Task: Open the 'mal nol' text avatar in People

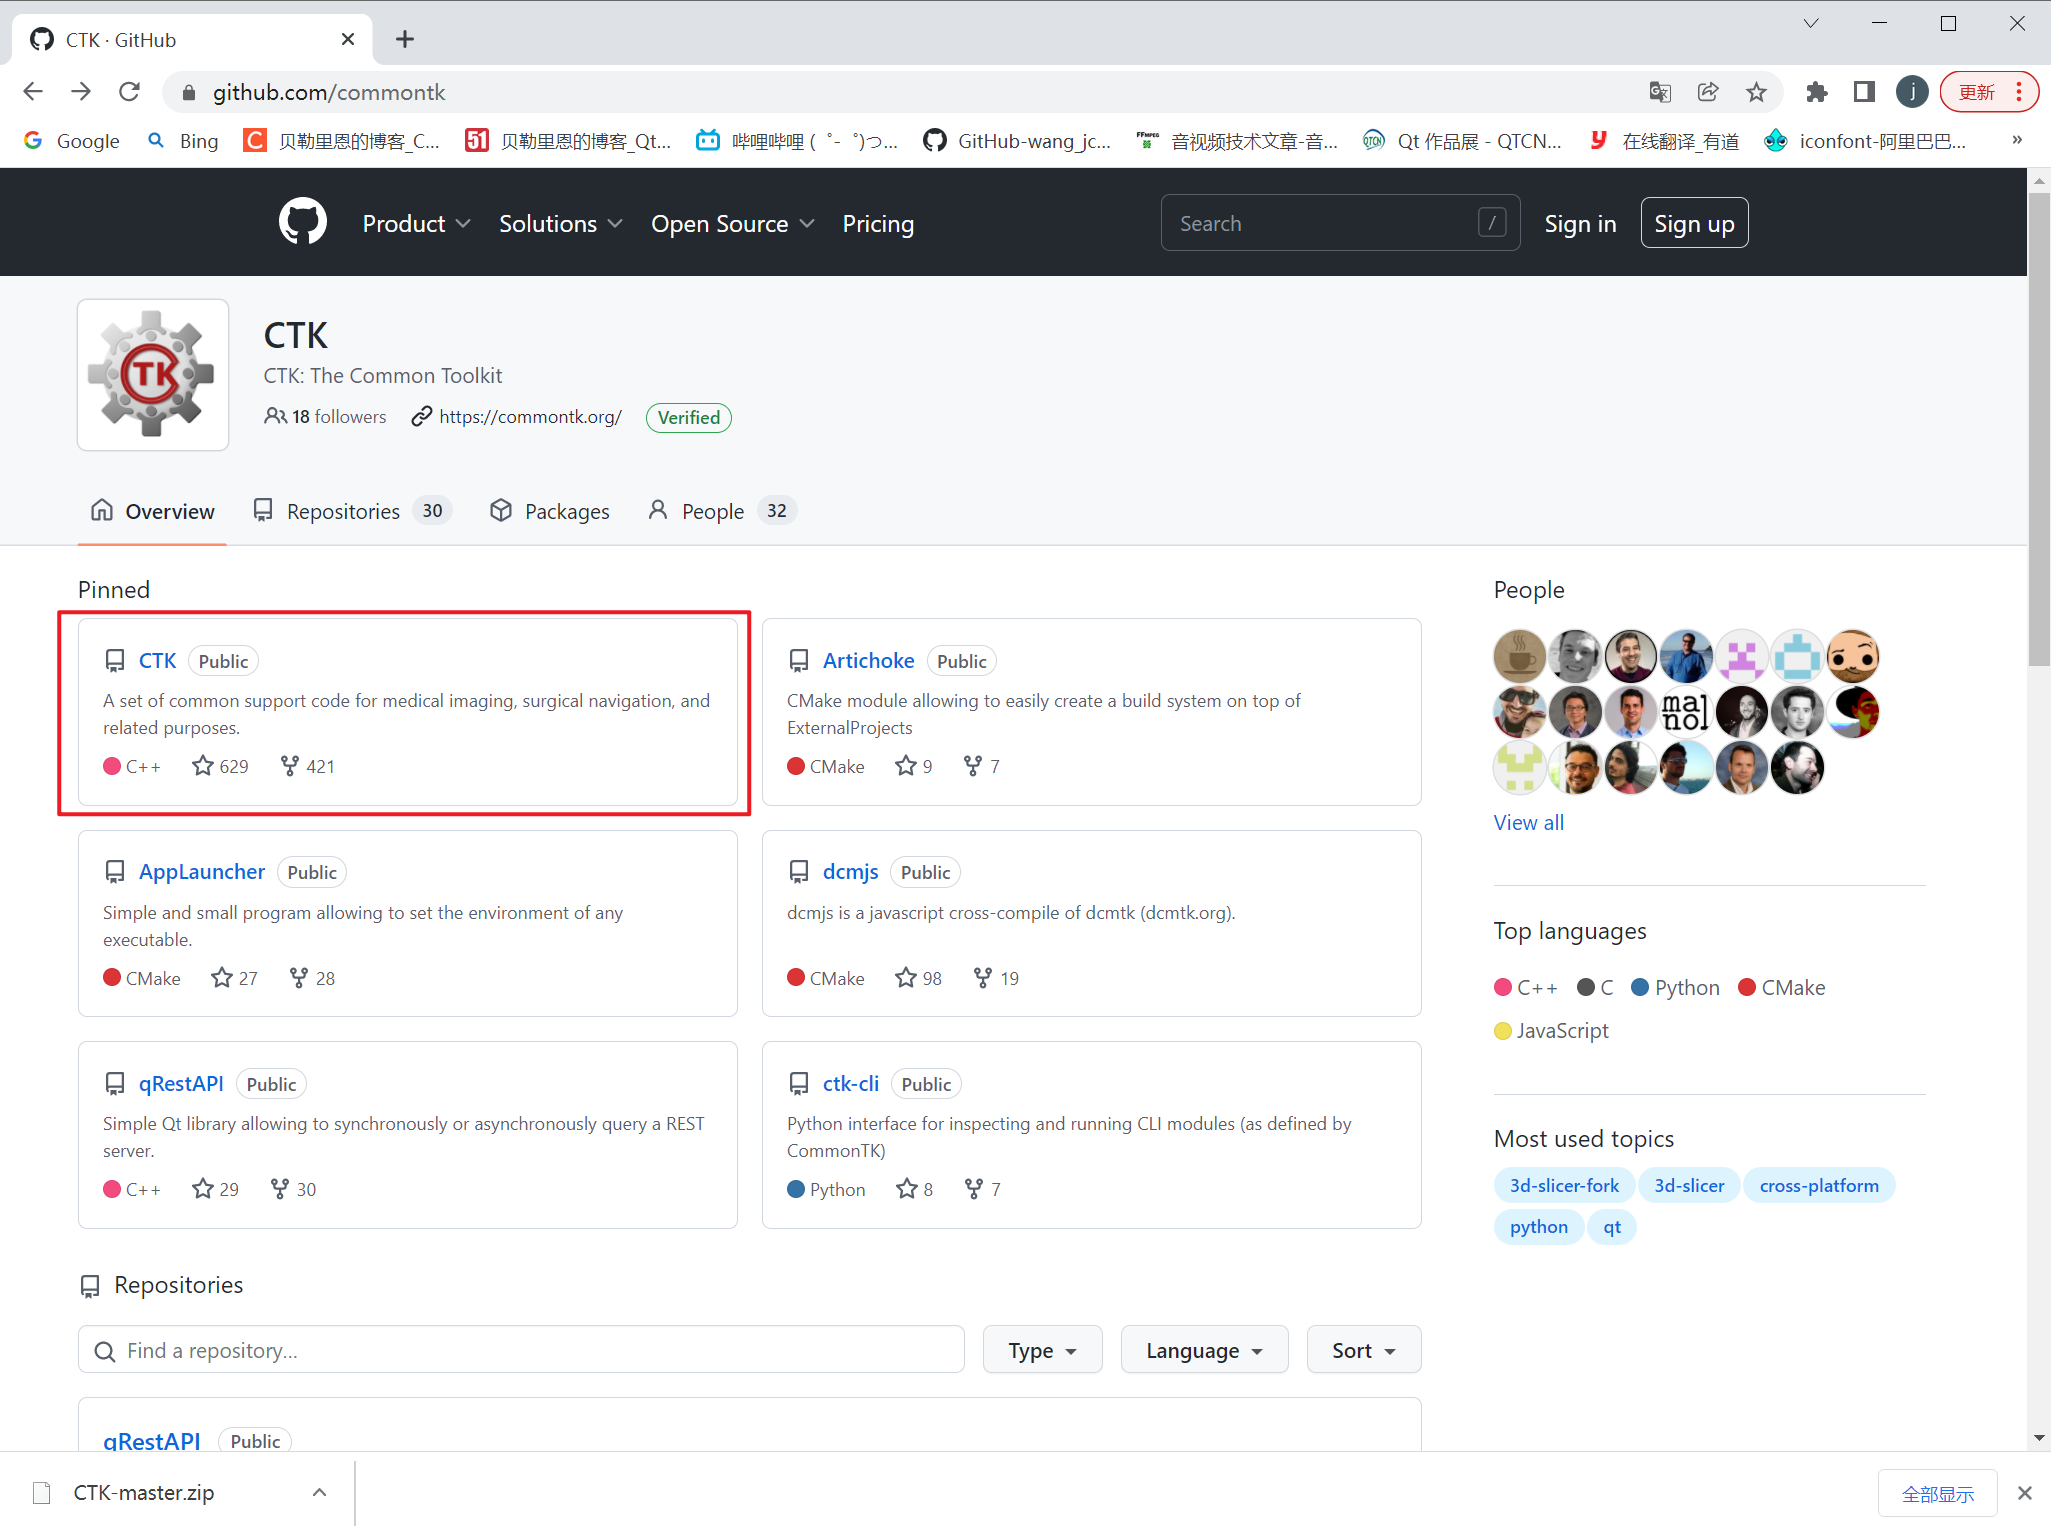Action: [1685, 712]
